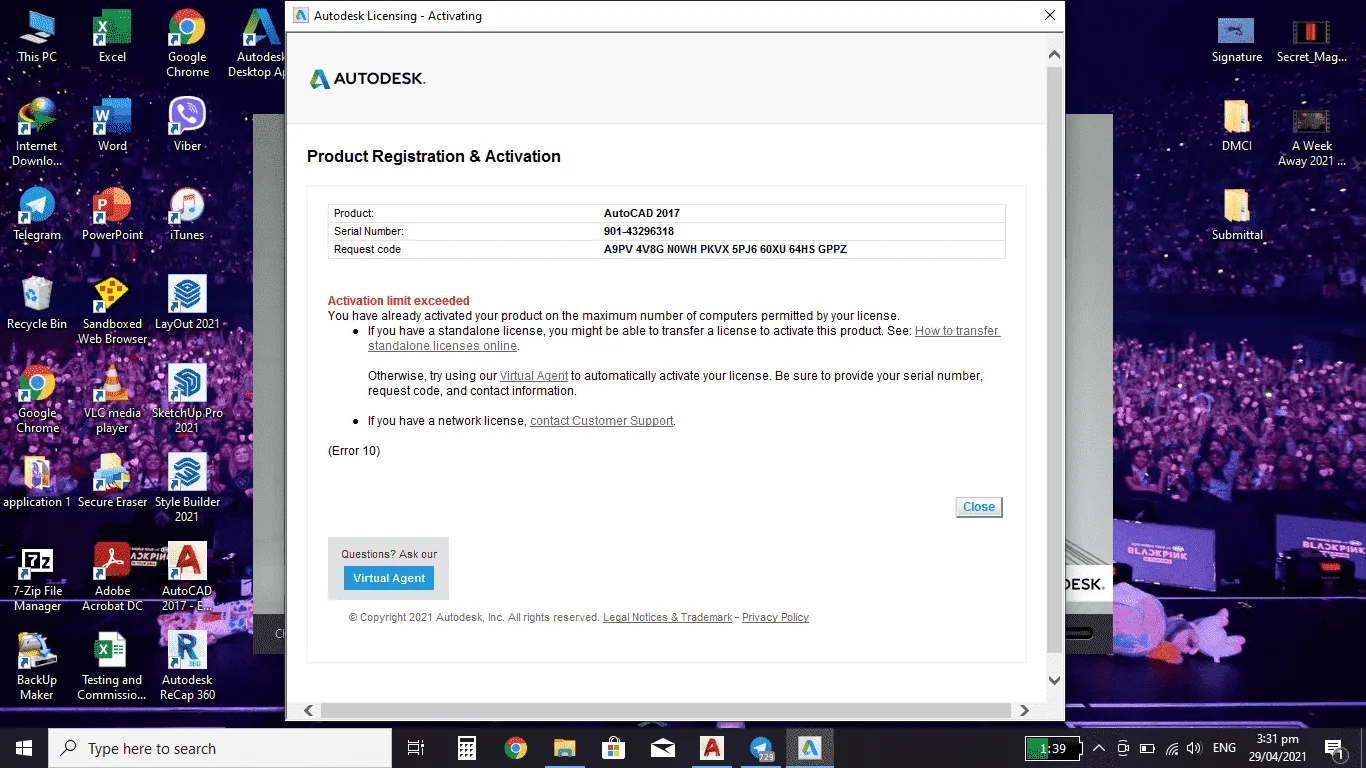The image size is (1366, 768).
Task: Click the taskbar search box
Action: pyautogui.click(x=220, y=748)
